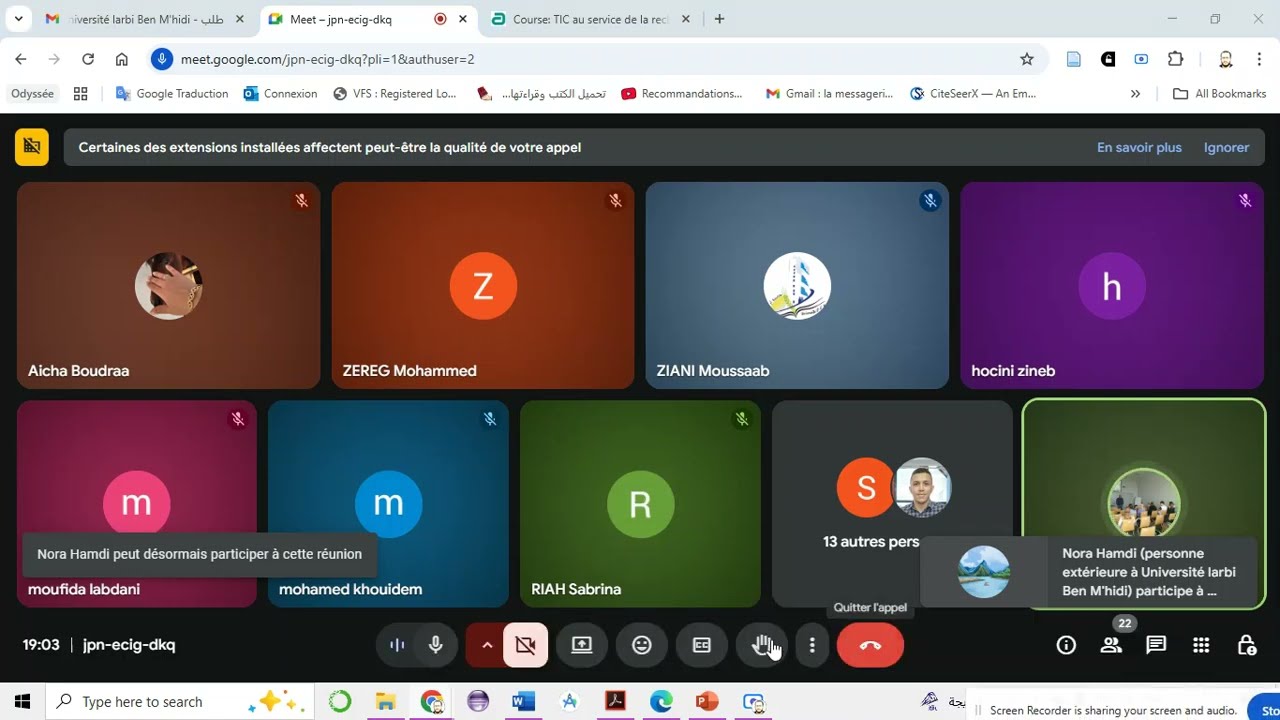Open the Recommandations YouTube bookmark
This screenshot has height=720, width=1280.
(682, 93)
